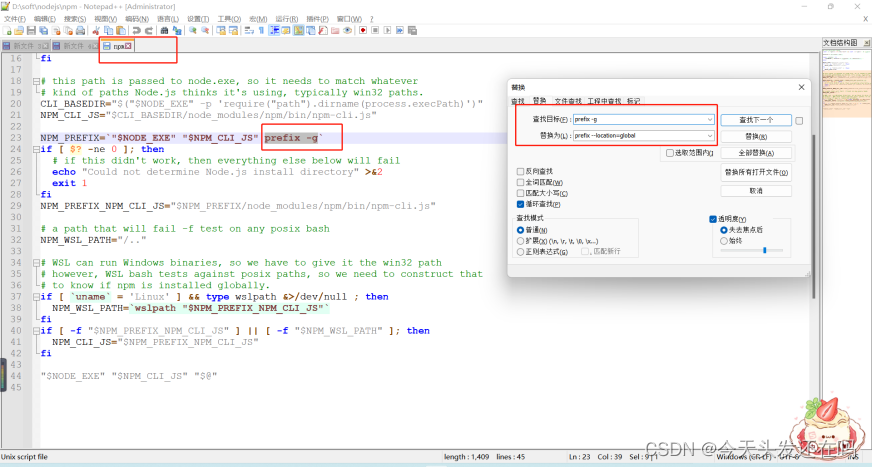Enable the 反向查找 checkbox
872x468 pixels.
tap(521, 171)
